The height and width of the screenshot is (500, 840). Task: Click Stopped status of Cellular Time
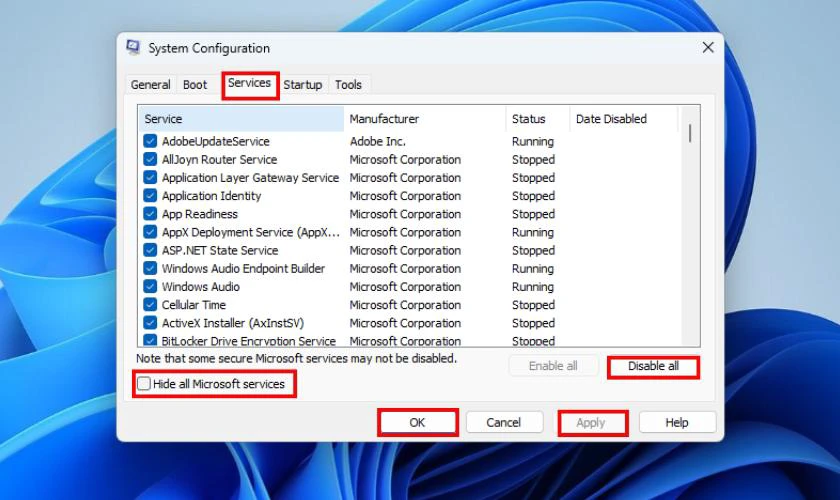pos(533,305)
